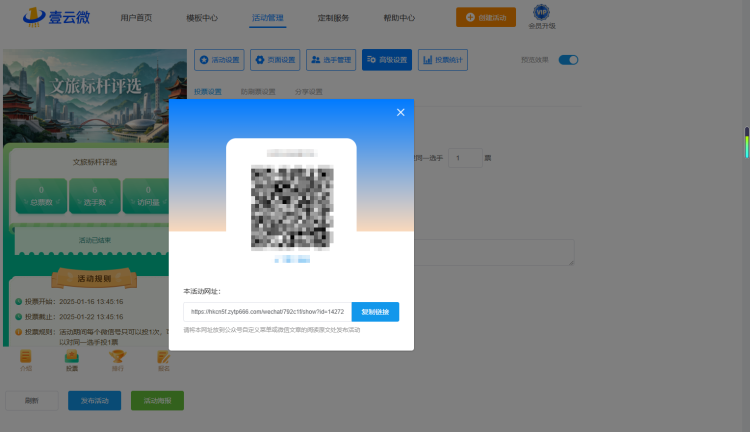This screenshot has height=432, width=750.
Task: Click the 访问量 stat card
Action: tap(146, 196)
